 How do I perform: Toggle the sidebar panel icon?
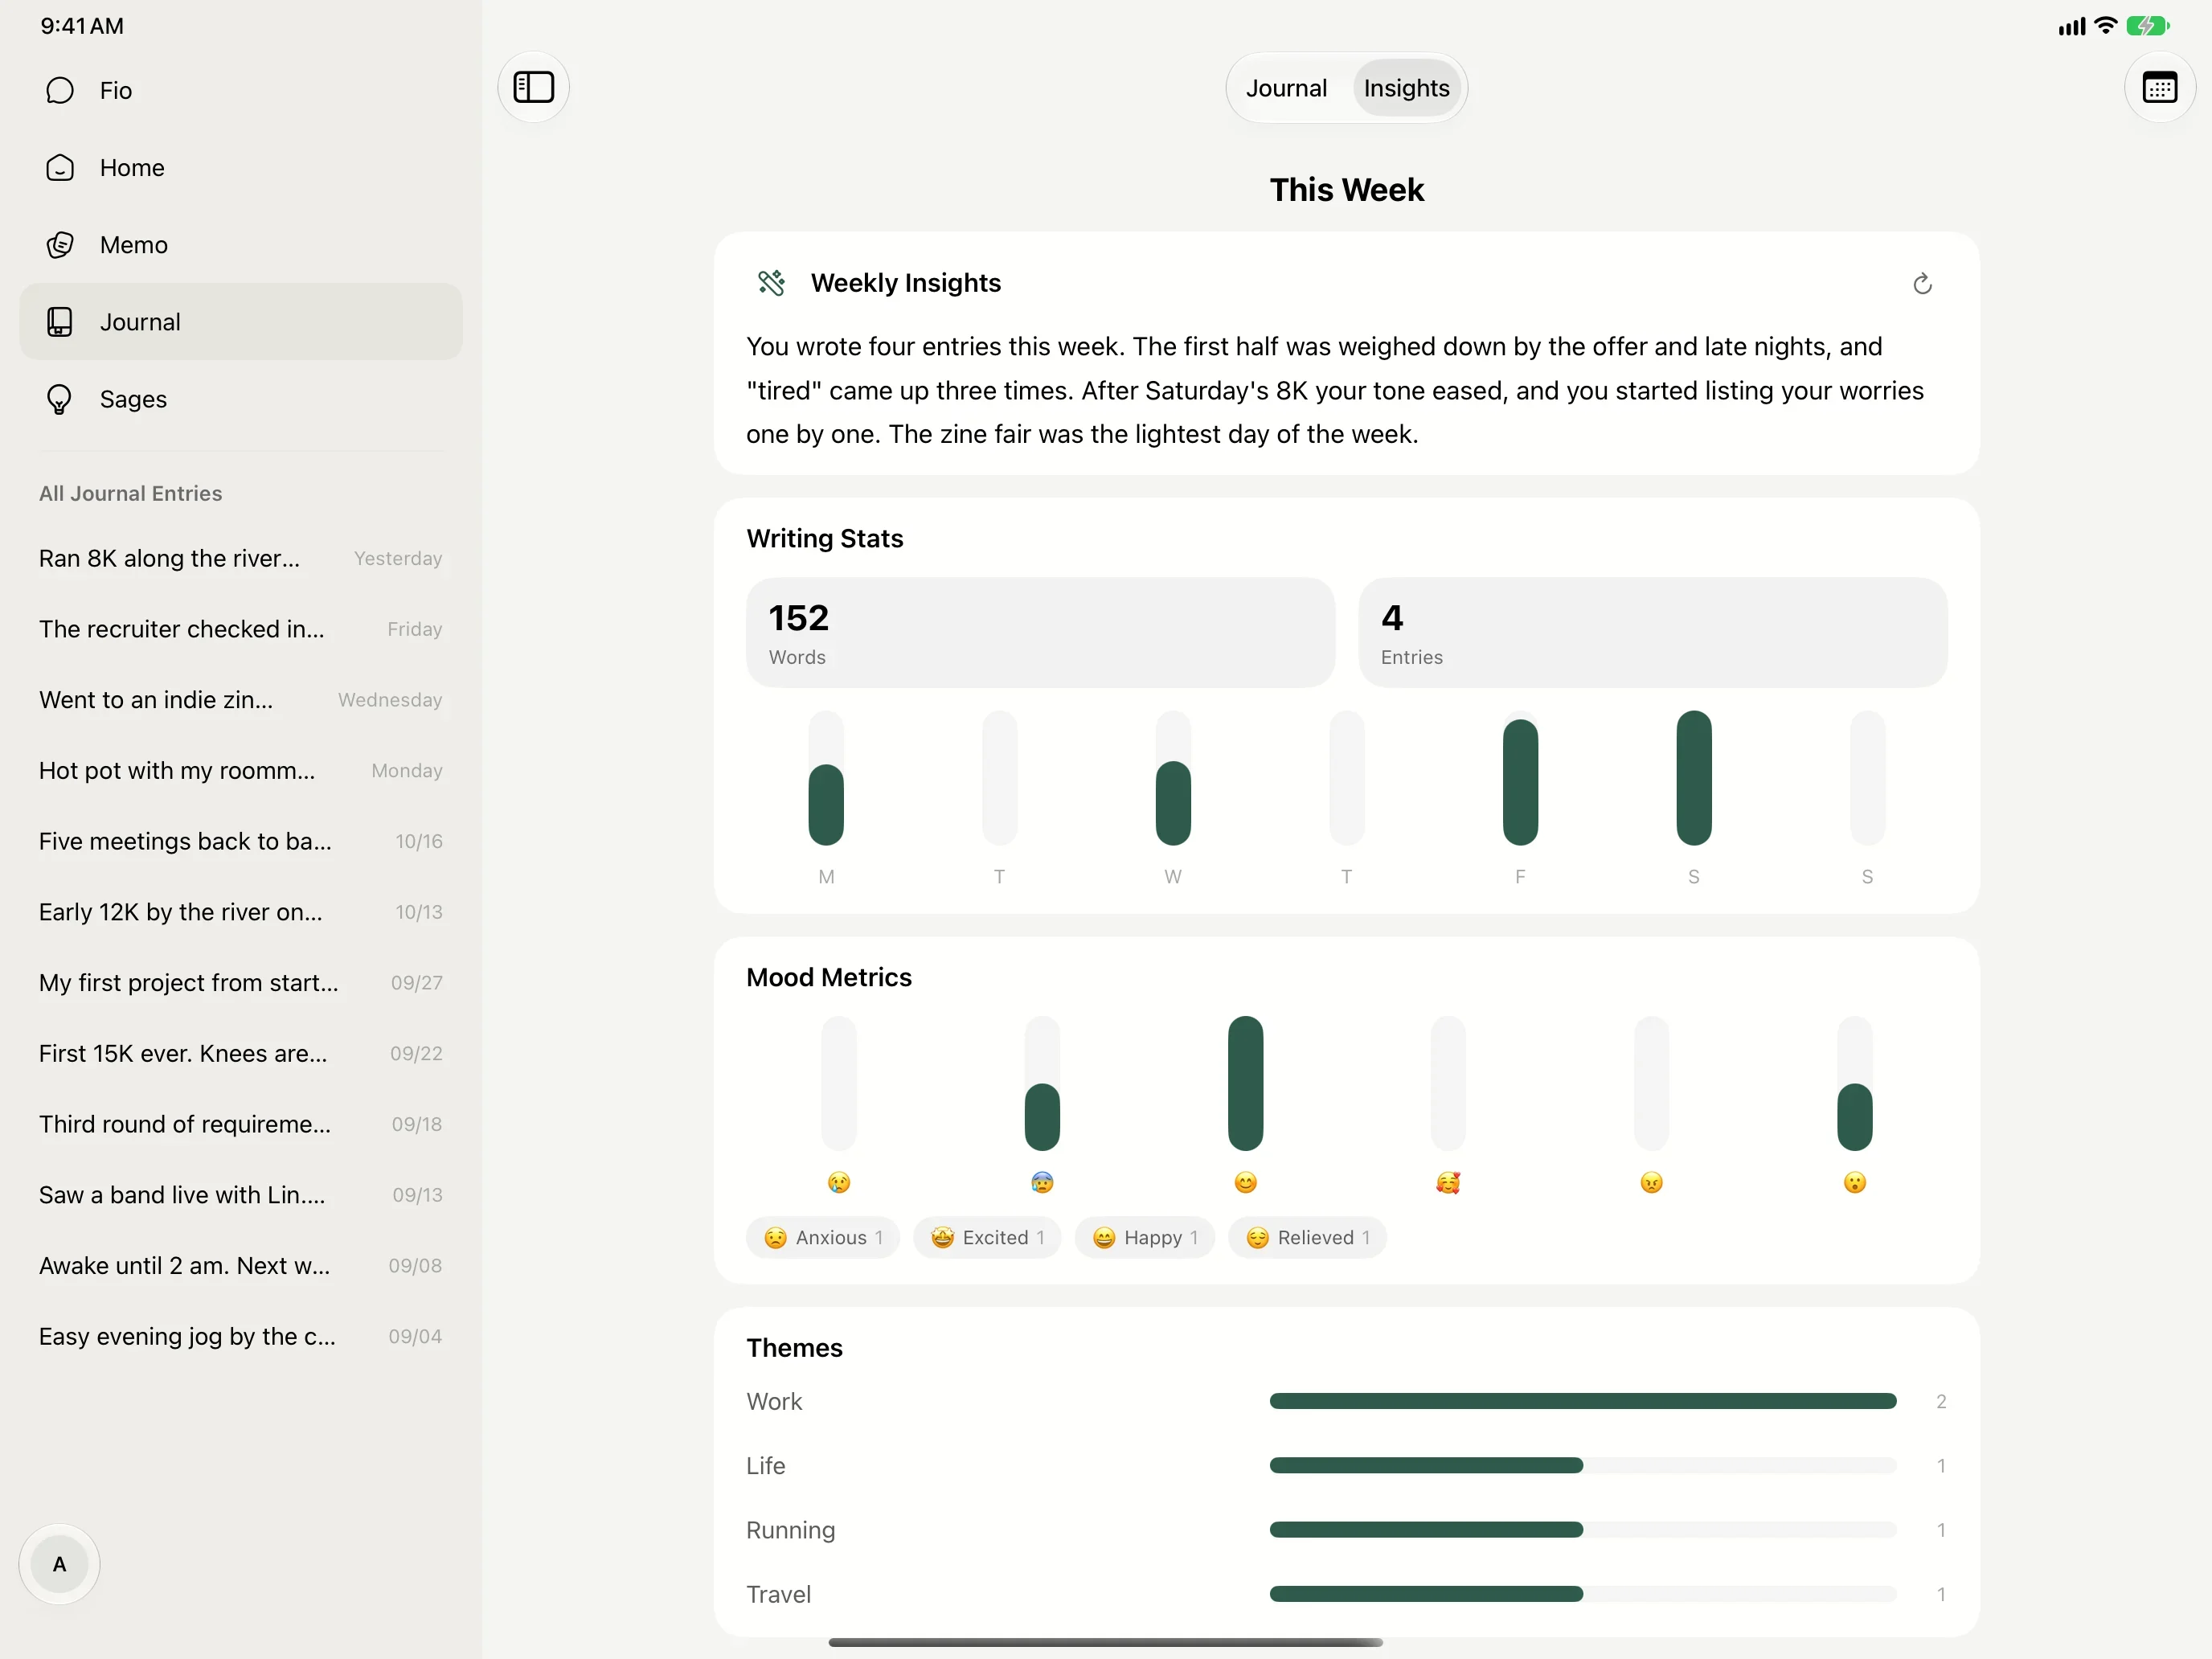point(533,87)
